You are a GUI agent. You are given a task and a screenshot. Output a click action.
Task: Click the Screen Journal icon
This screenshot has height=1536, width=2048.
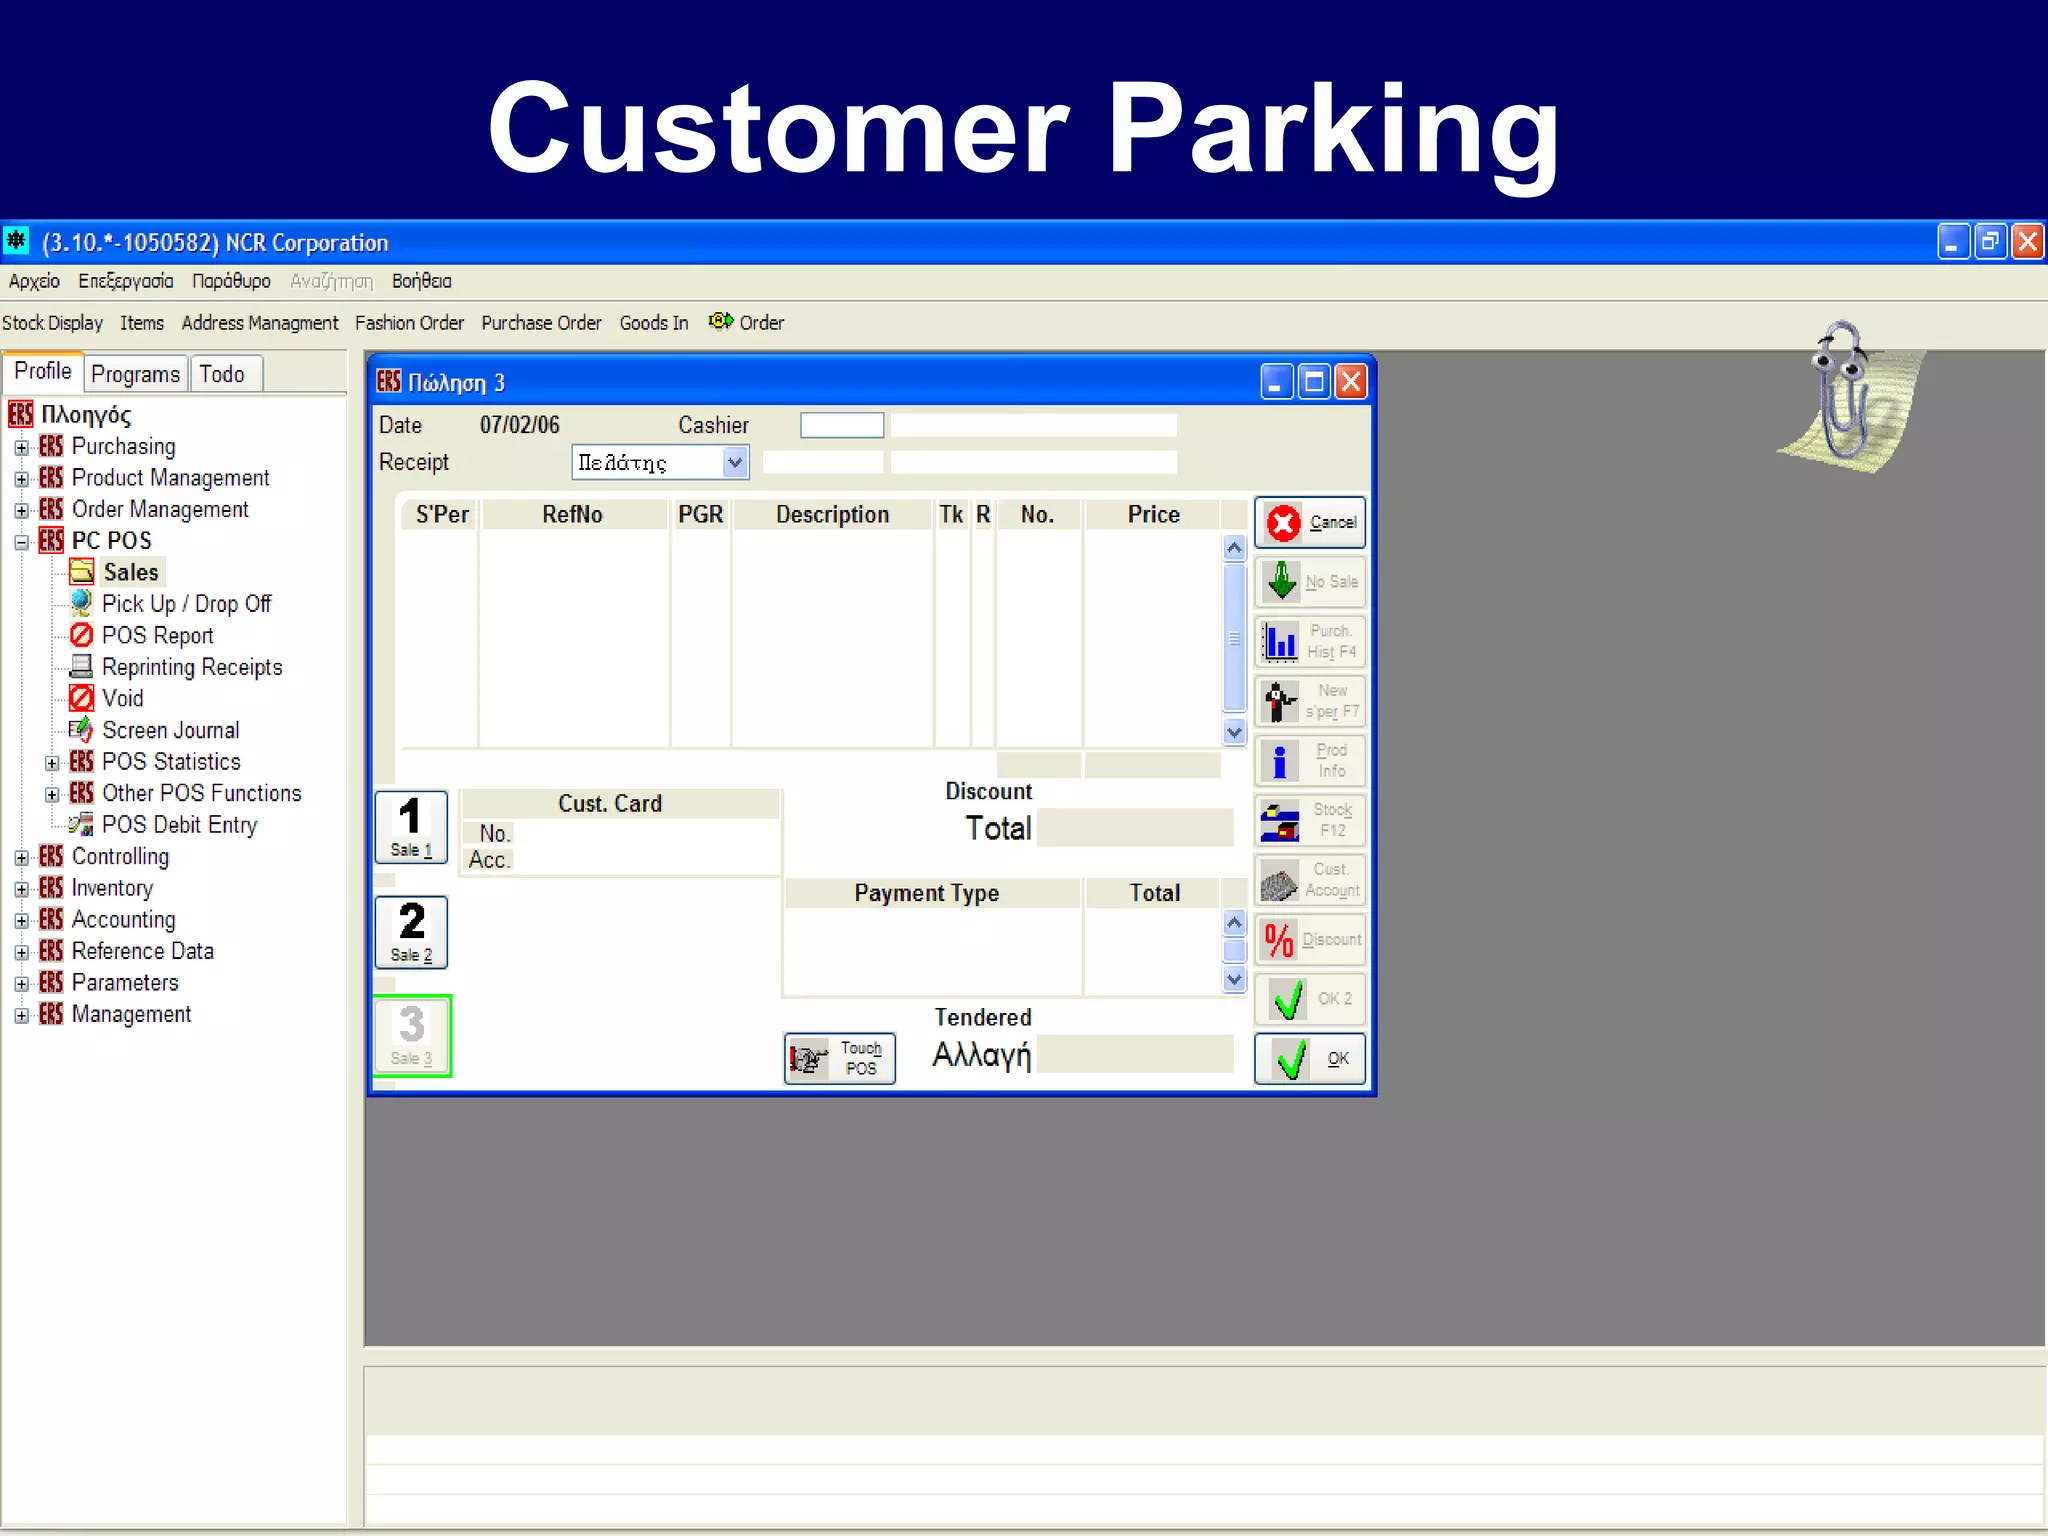[x=82, y=730]
